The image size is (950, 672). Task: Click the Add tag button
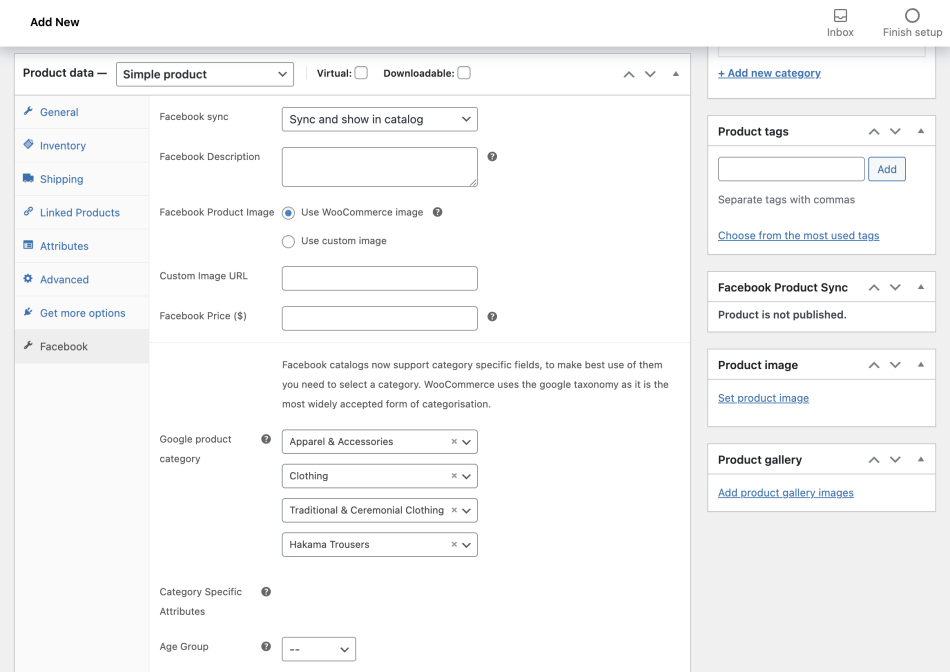click(x=886, y=169)
